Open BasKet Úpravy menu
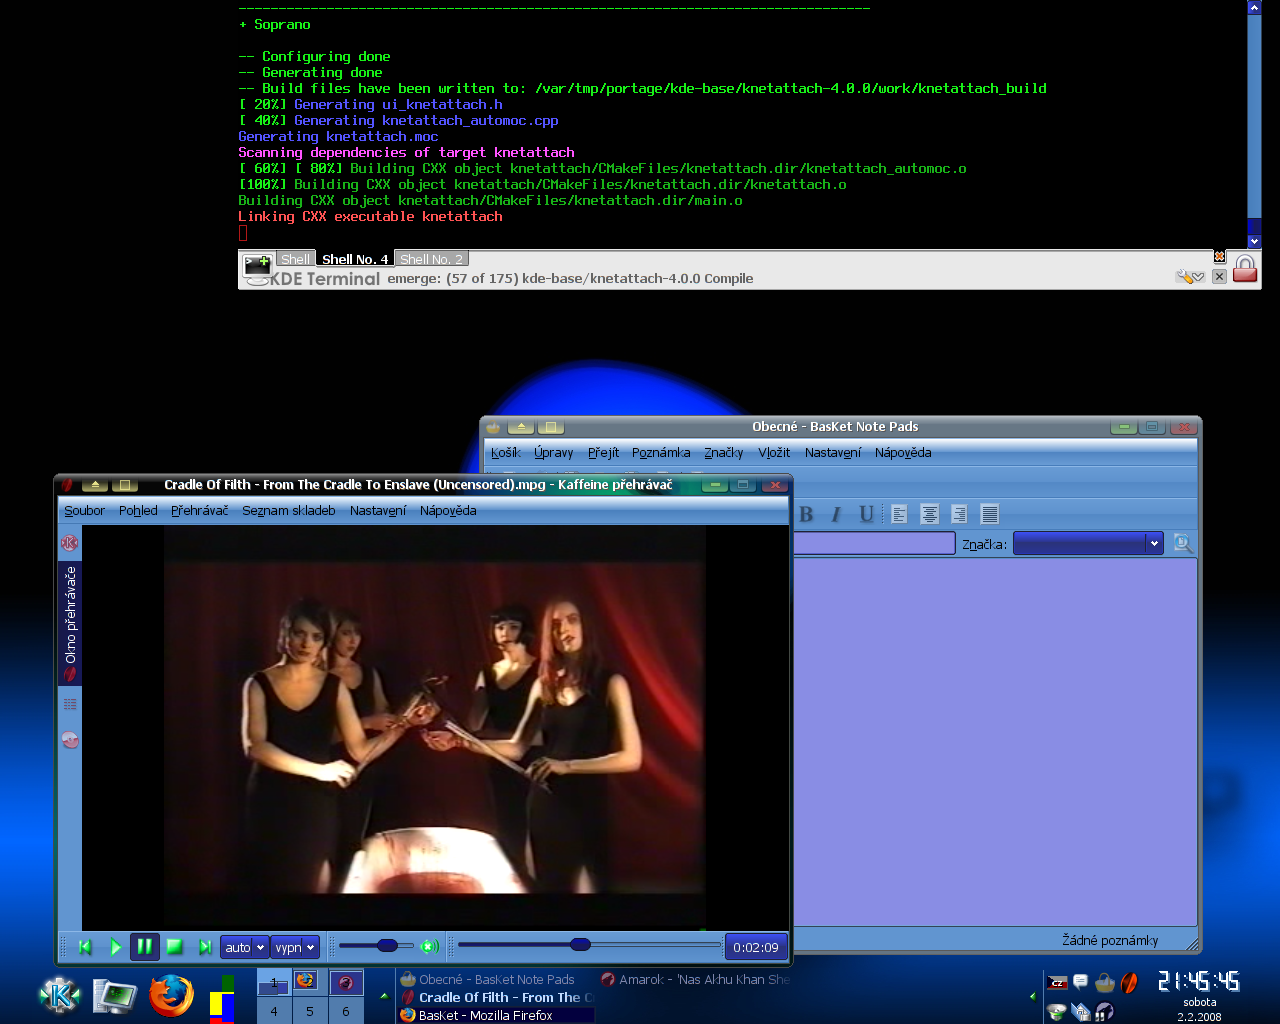The width and height of the screenshot is (1280, 1024). point(554,452)
